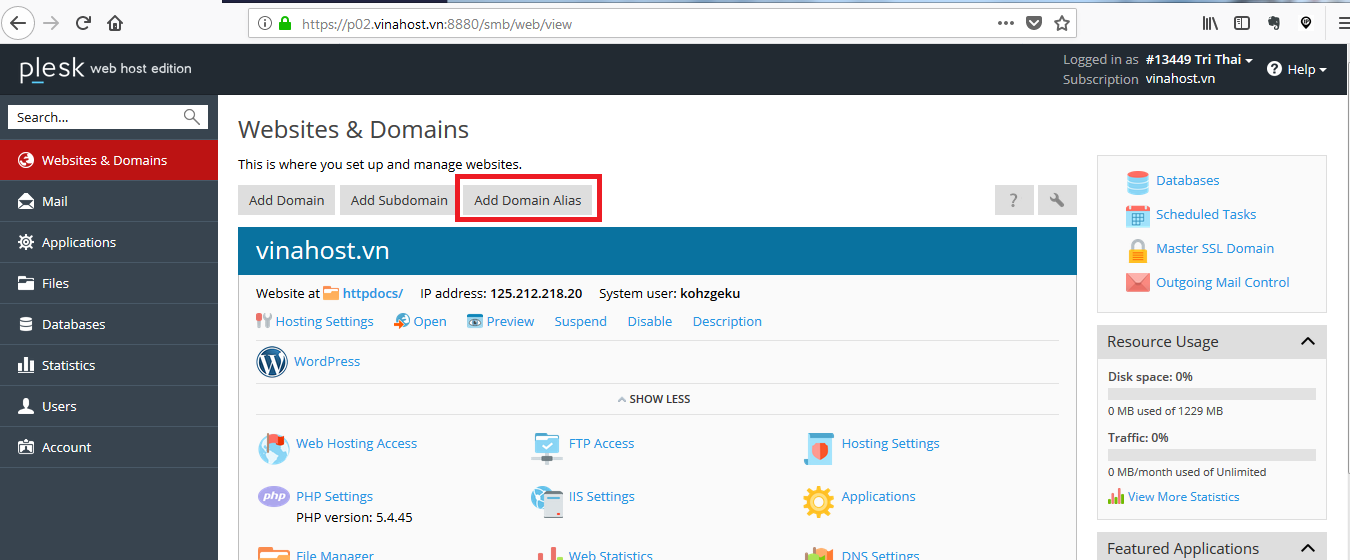The image size is (1350, 560).
Task: Click the FTP Access icon
Action: pos(546,448)
